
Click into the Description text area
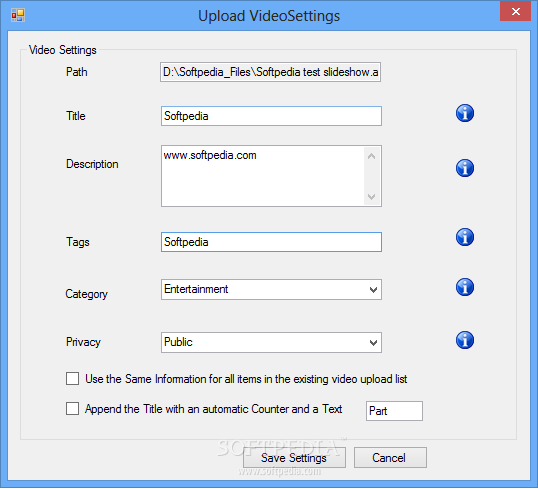tap(263, 176)
